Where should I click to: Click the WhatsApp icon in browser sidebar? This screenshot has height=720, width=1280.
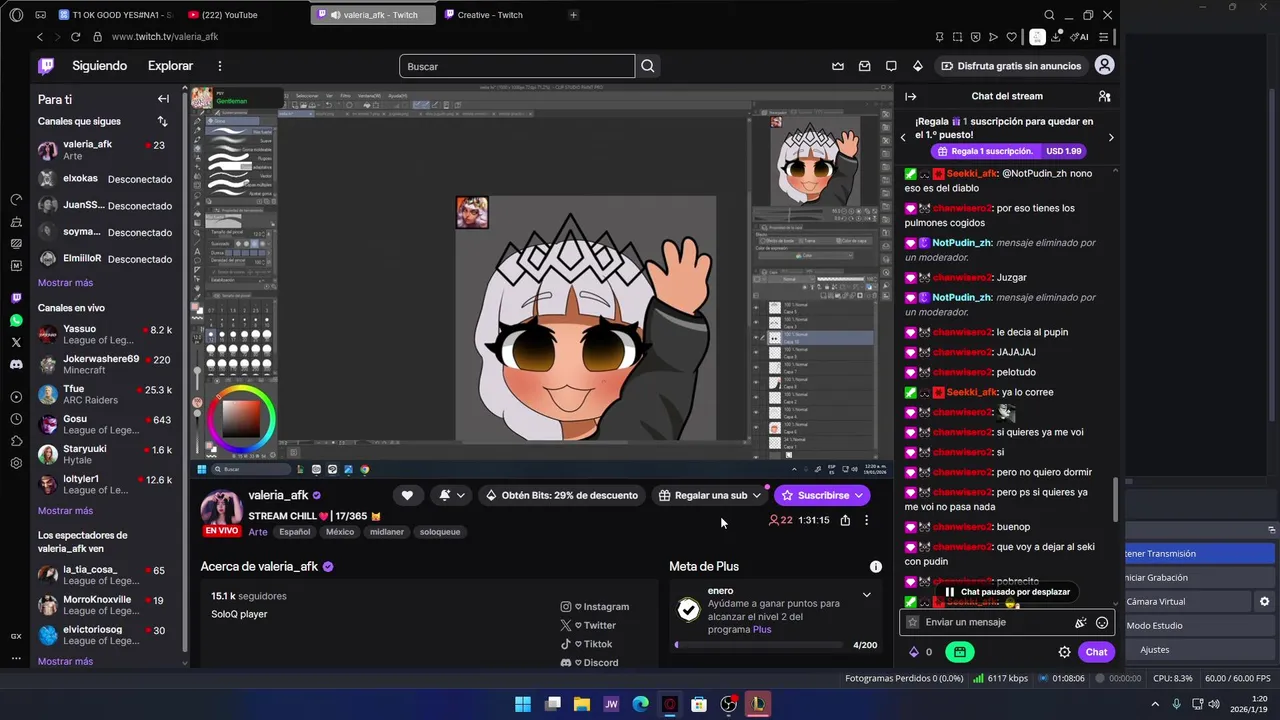coord(16,321)
